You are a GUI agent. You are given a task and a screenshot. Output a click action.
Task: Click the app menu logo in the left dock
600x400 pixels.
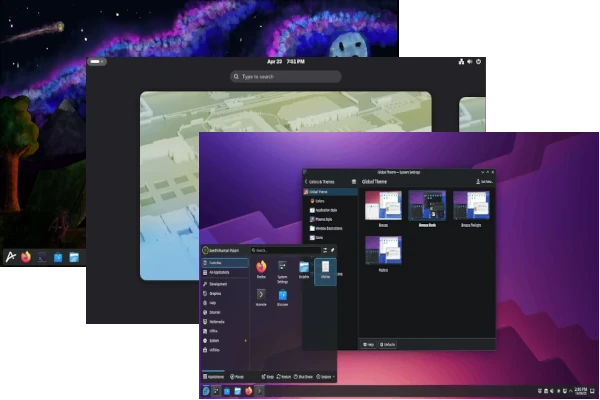(x=10, y=257)
